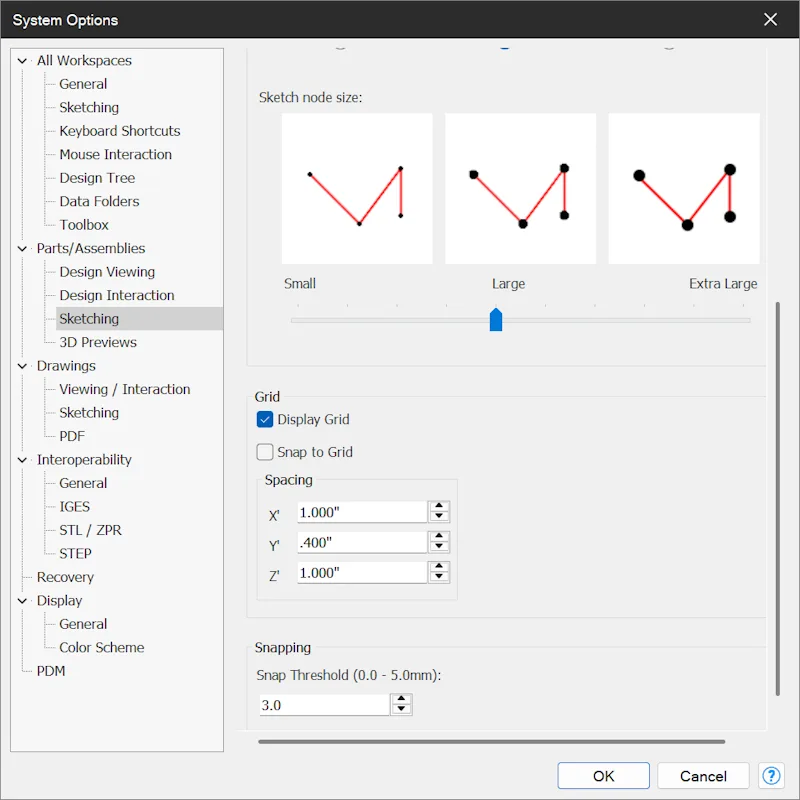Image resolution: width=800 pixels, height=800 pixels.
Task: Collapse the Parts/Assemblies tree node
Action: point(22,248)
